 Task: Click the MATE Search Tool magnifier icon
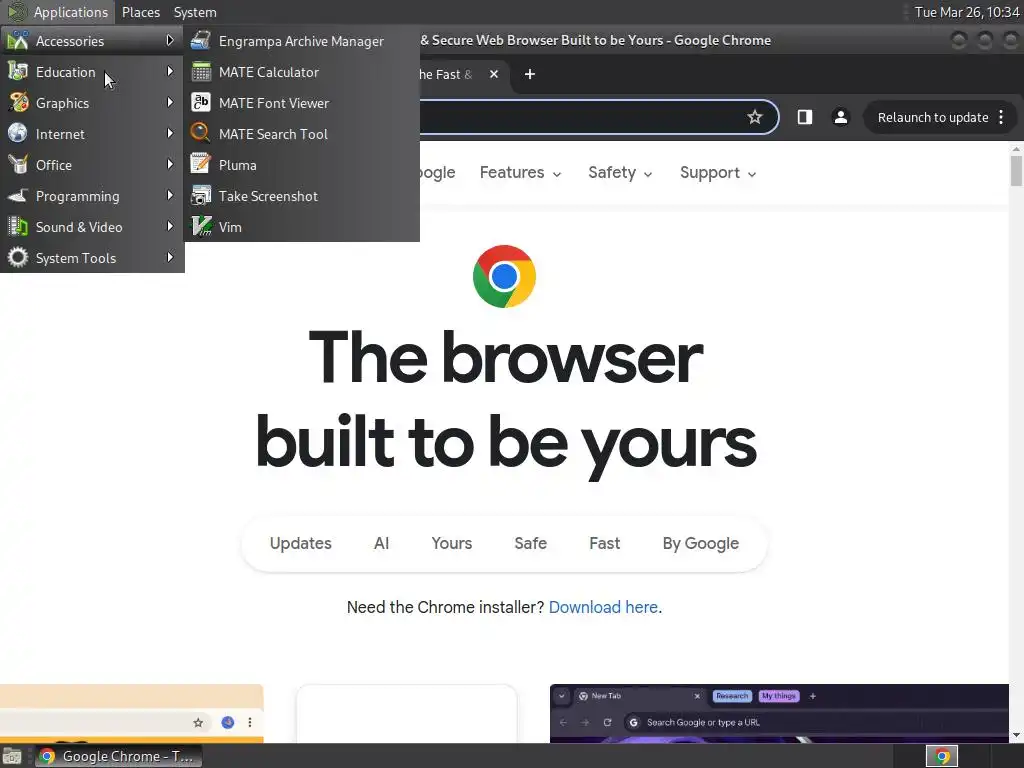click(200, 133)
